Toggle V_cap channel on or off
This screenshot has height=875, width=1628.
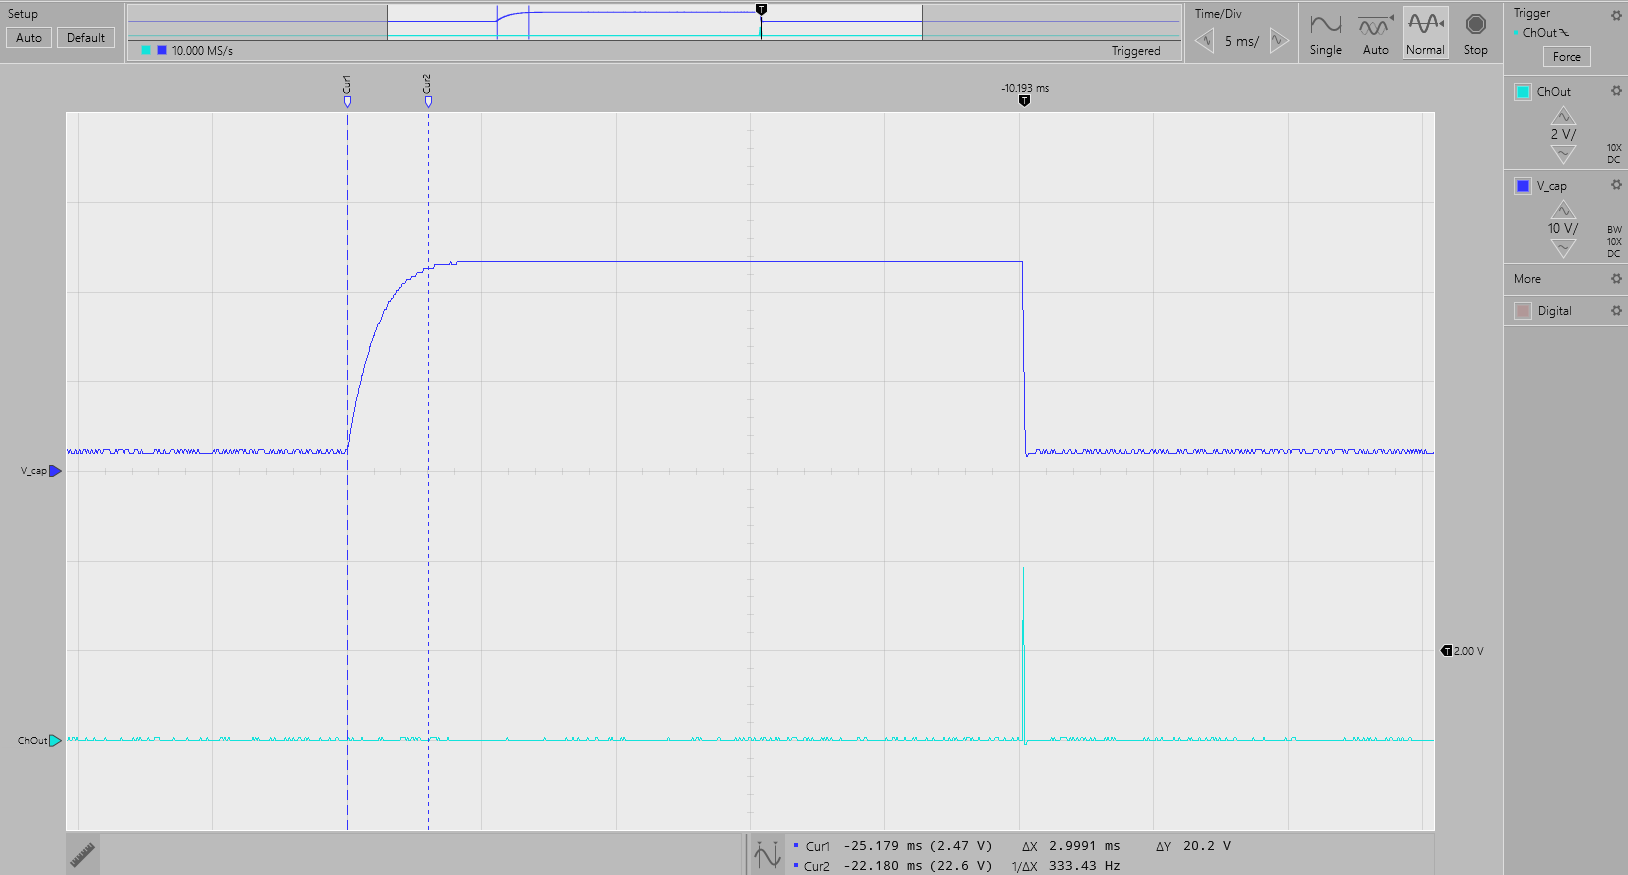point(1523,186)
